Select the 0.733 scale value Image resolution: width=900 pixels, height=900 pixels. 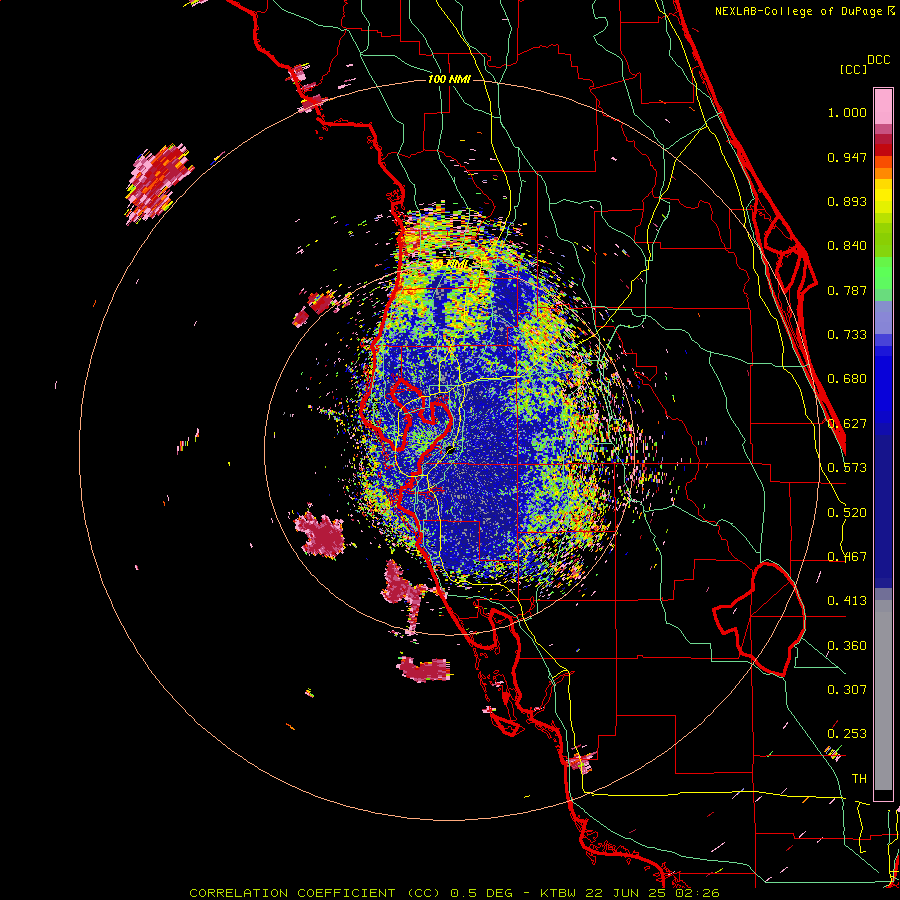click(847, 335)
